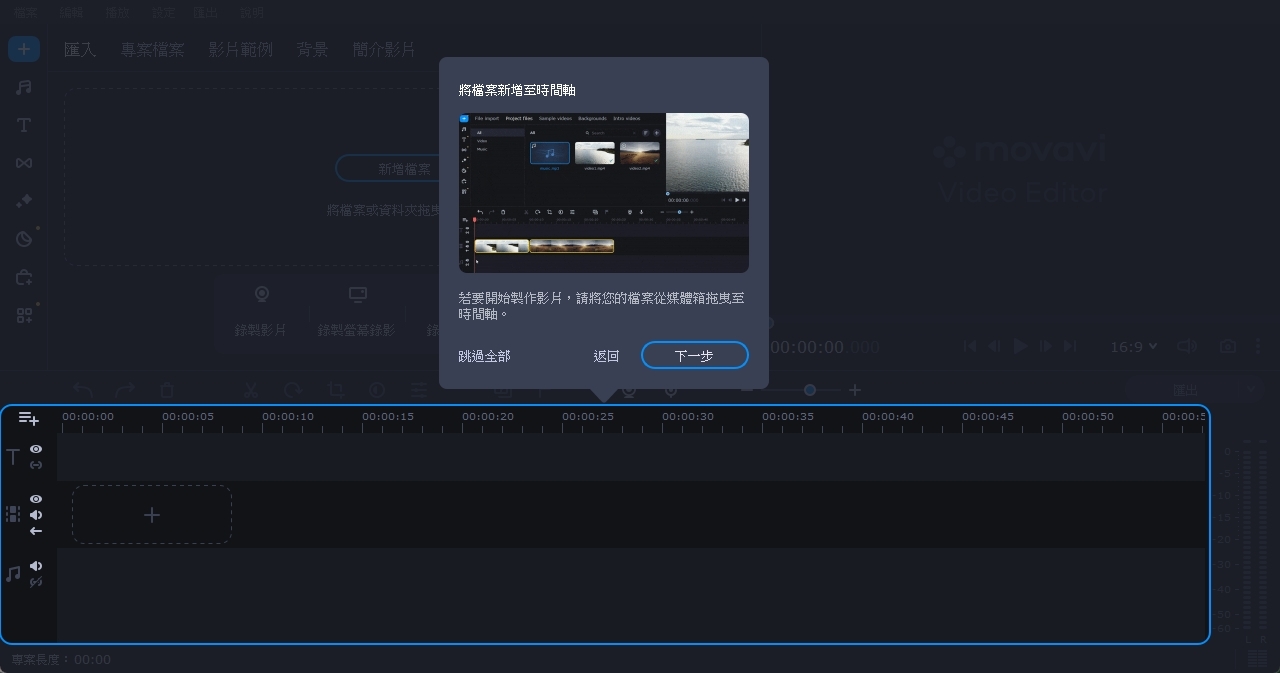Open the three-dot more options menu in preview
The height and width of the screenshot is (673, 1280).
pyautogui.click(x=1258, y=346)
